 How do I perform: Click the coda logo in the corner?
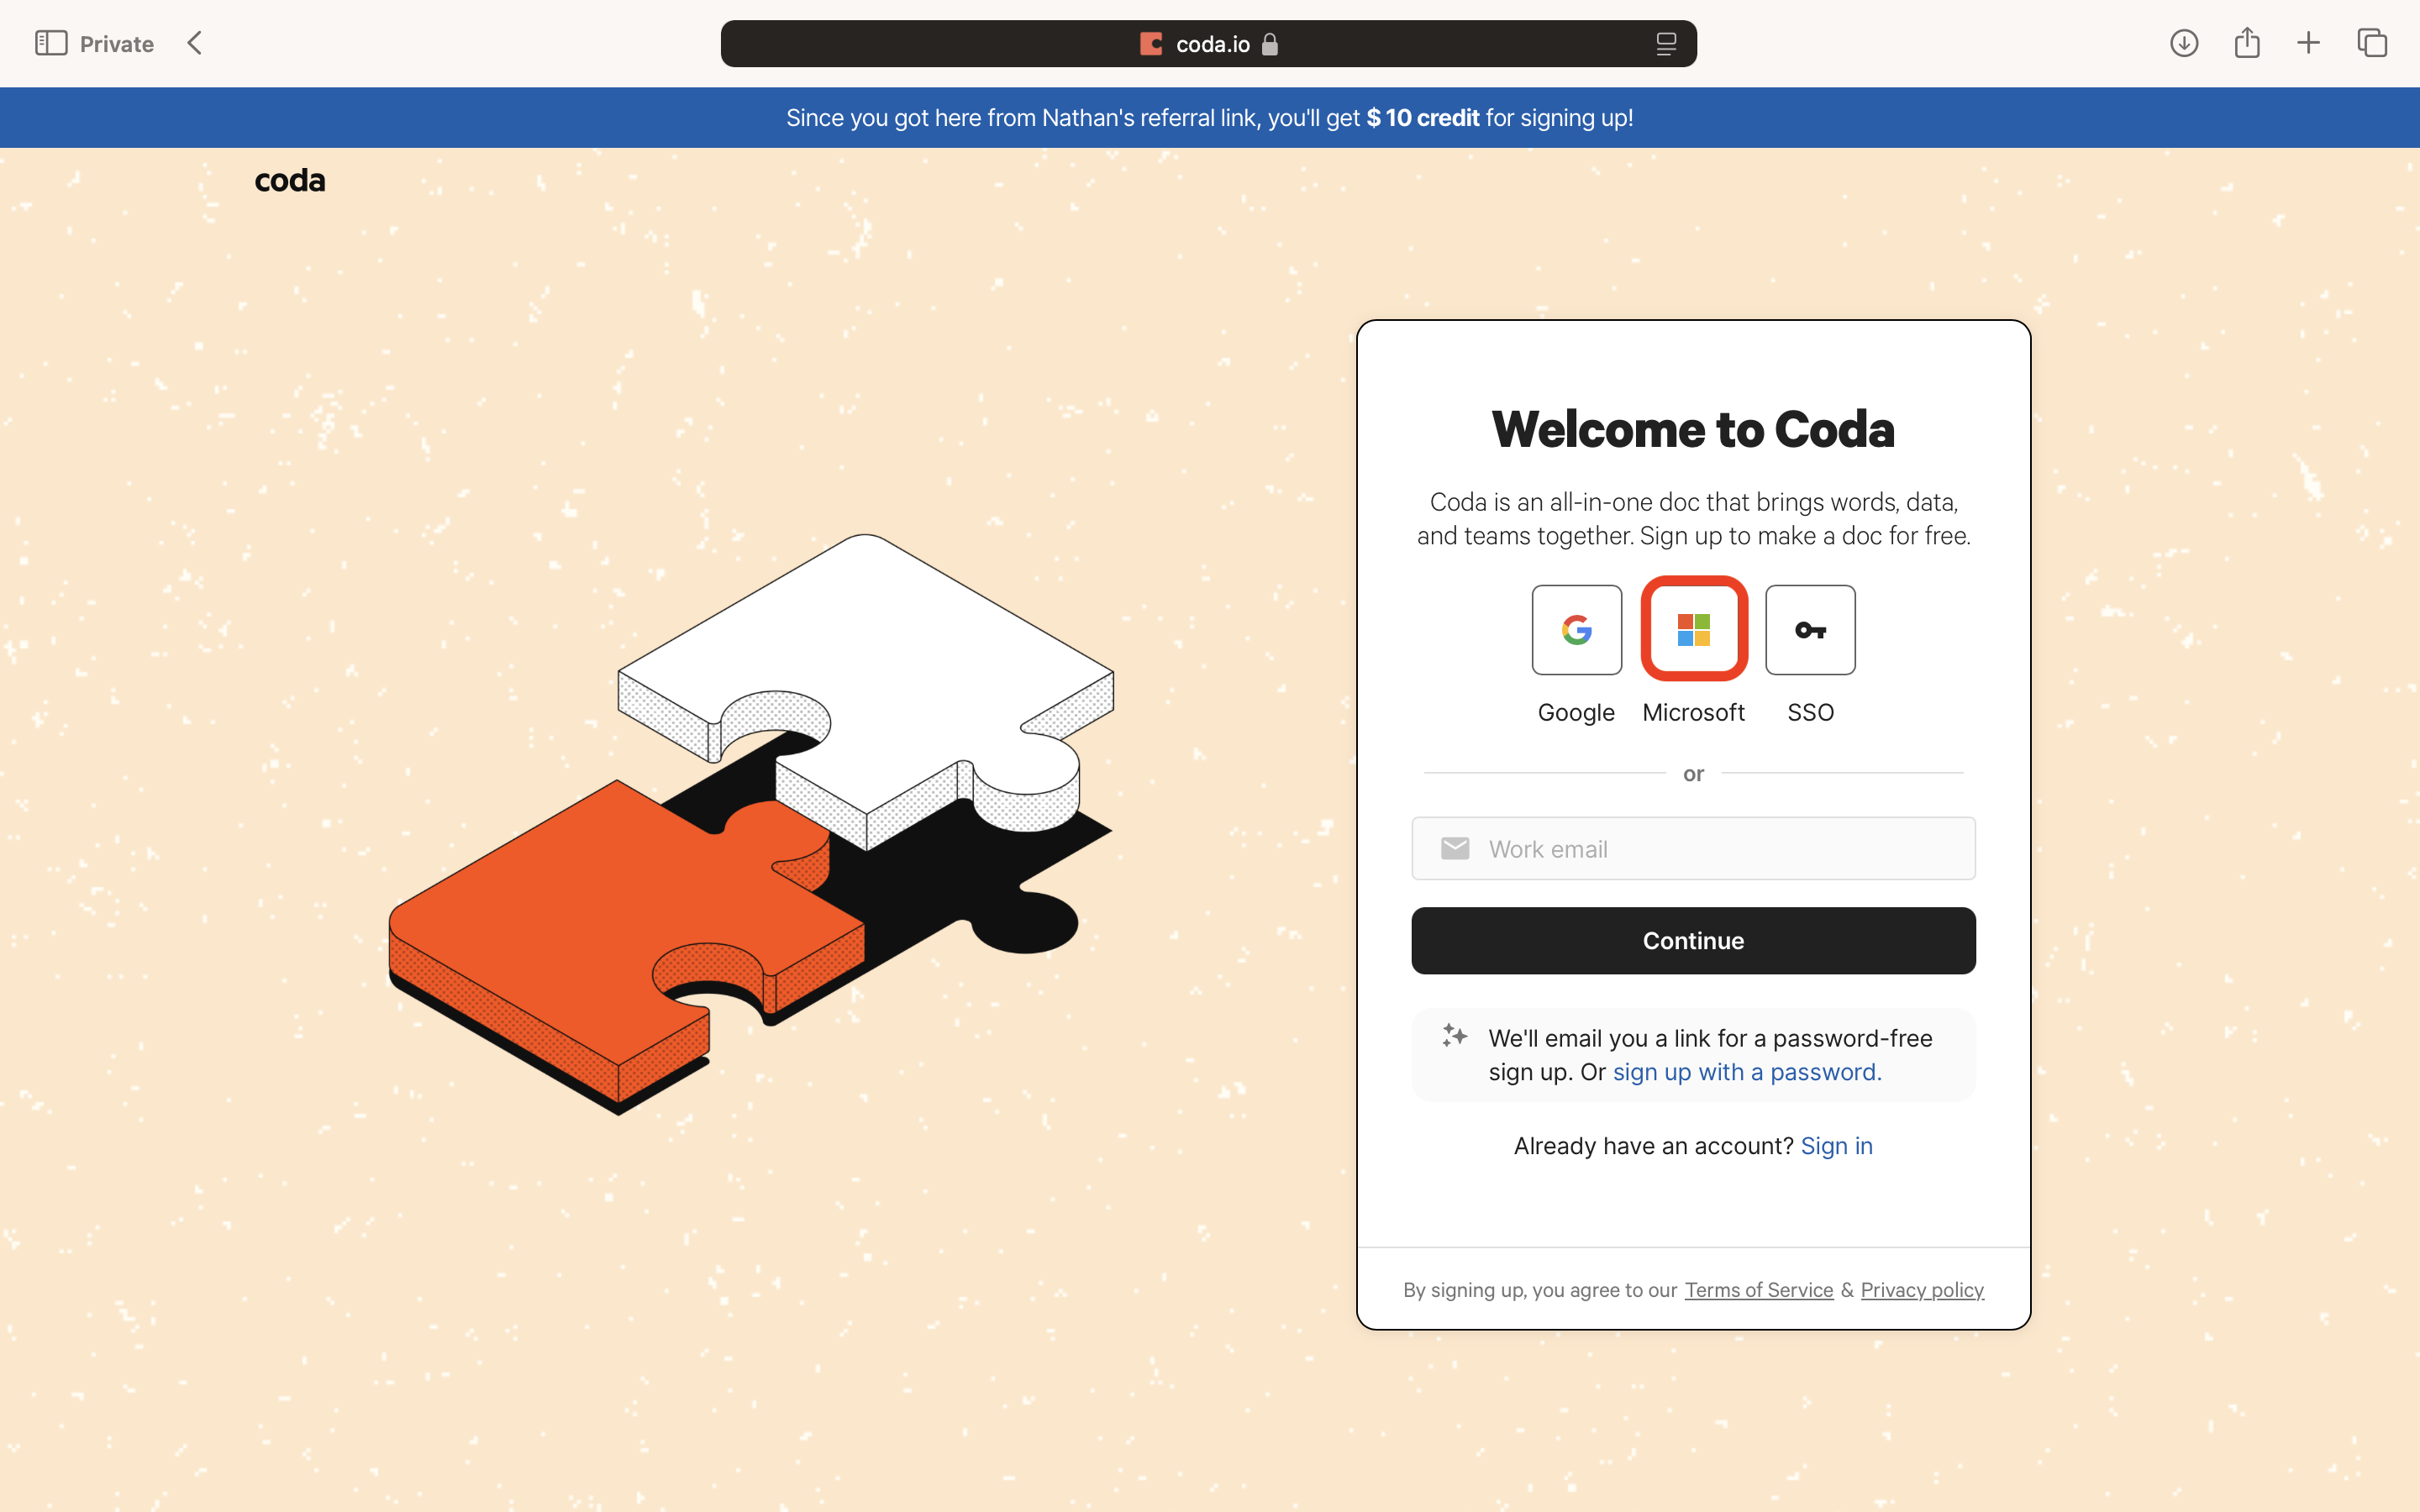coord(289,180)
